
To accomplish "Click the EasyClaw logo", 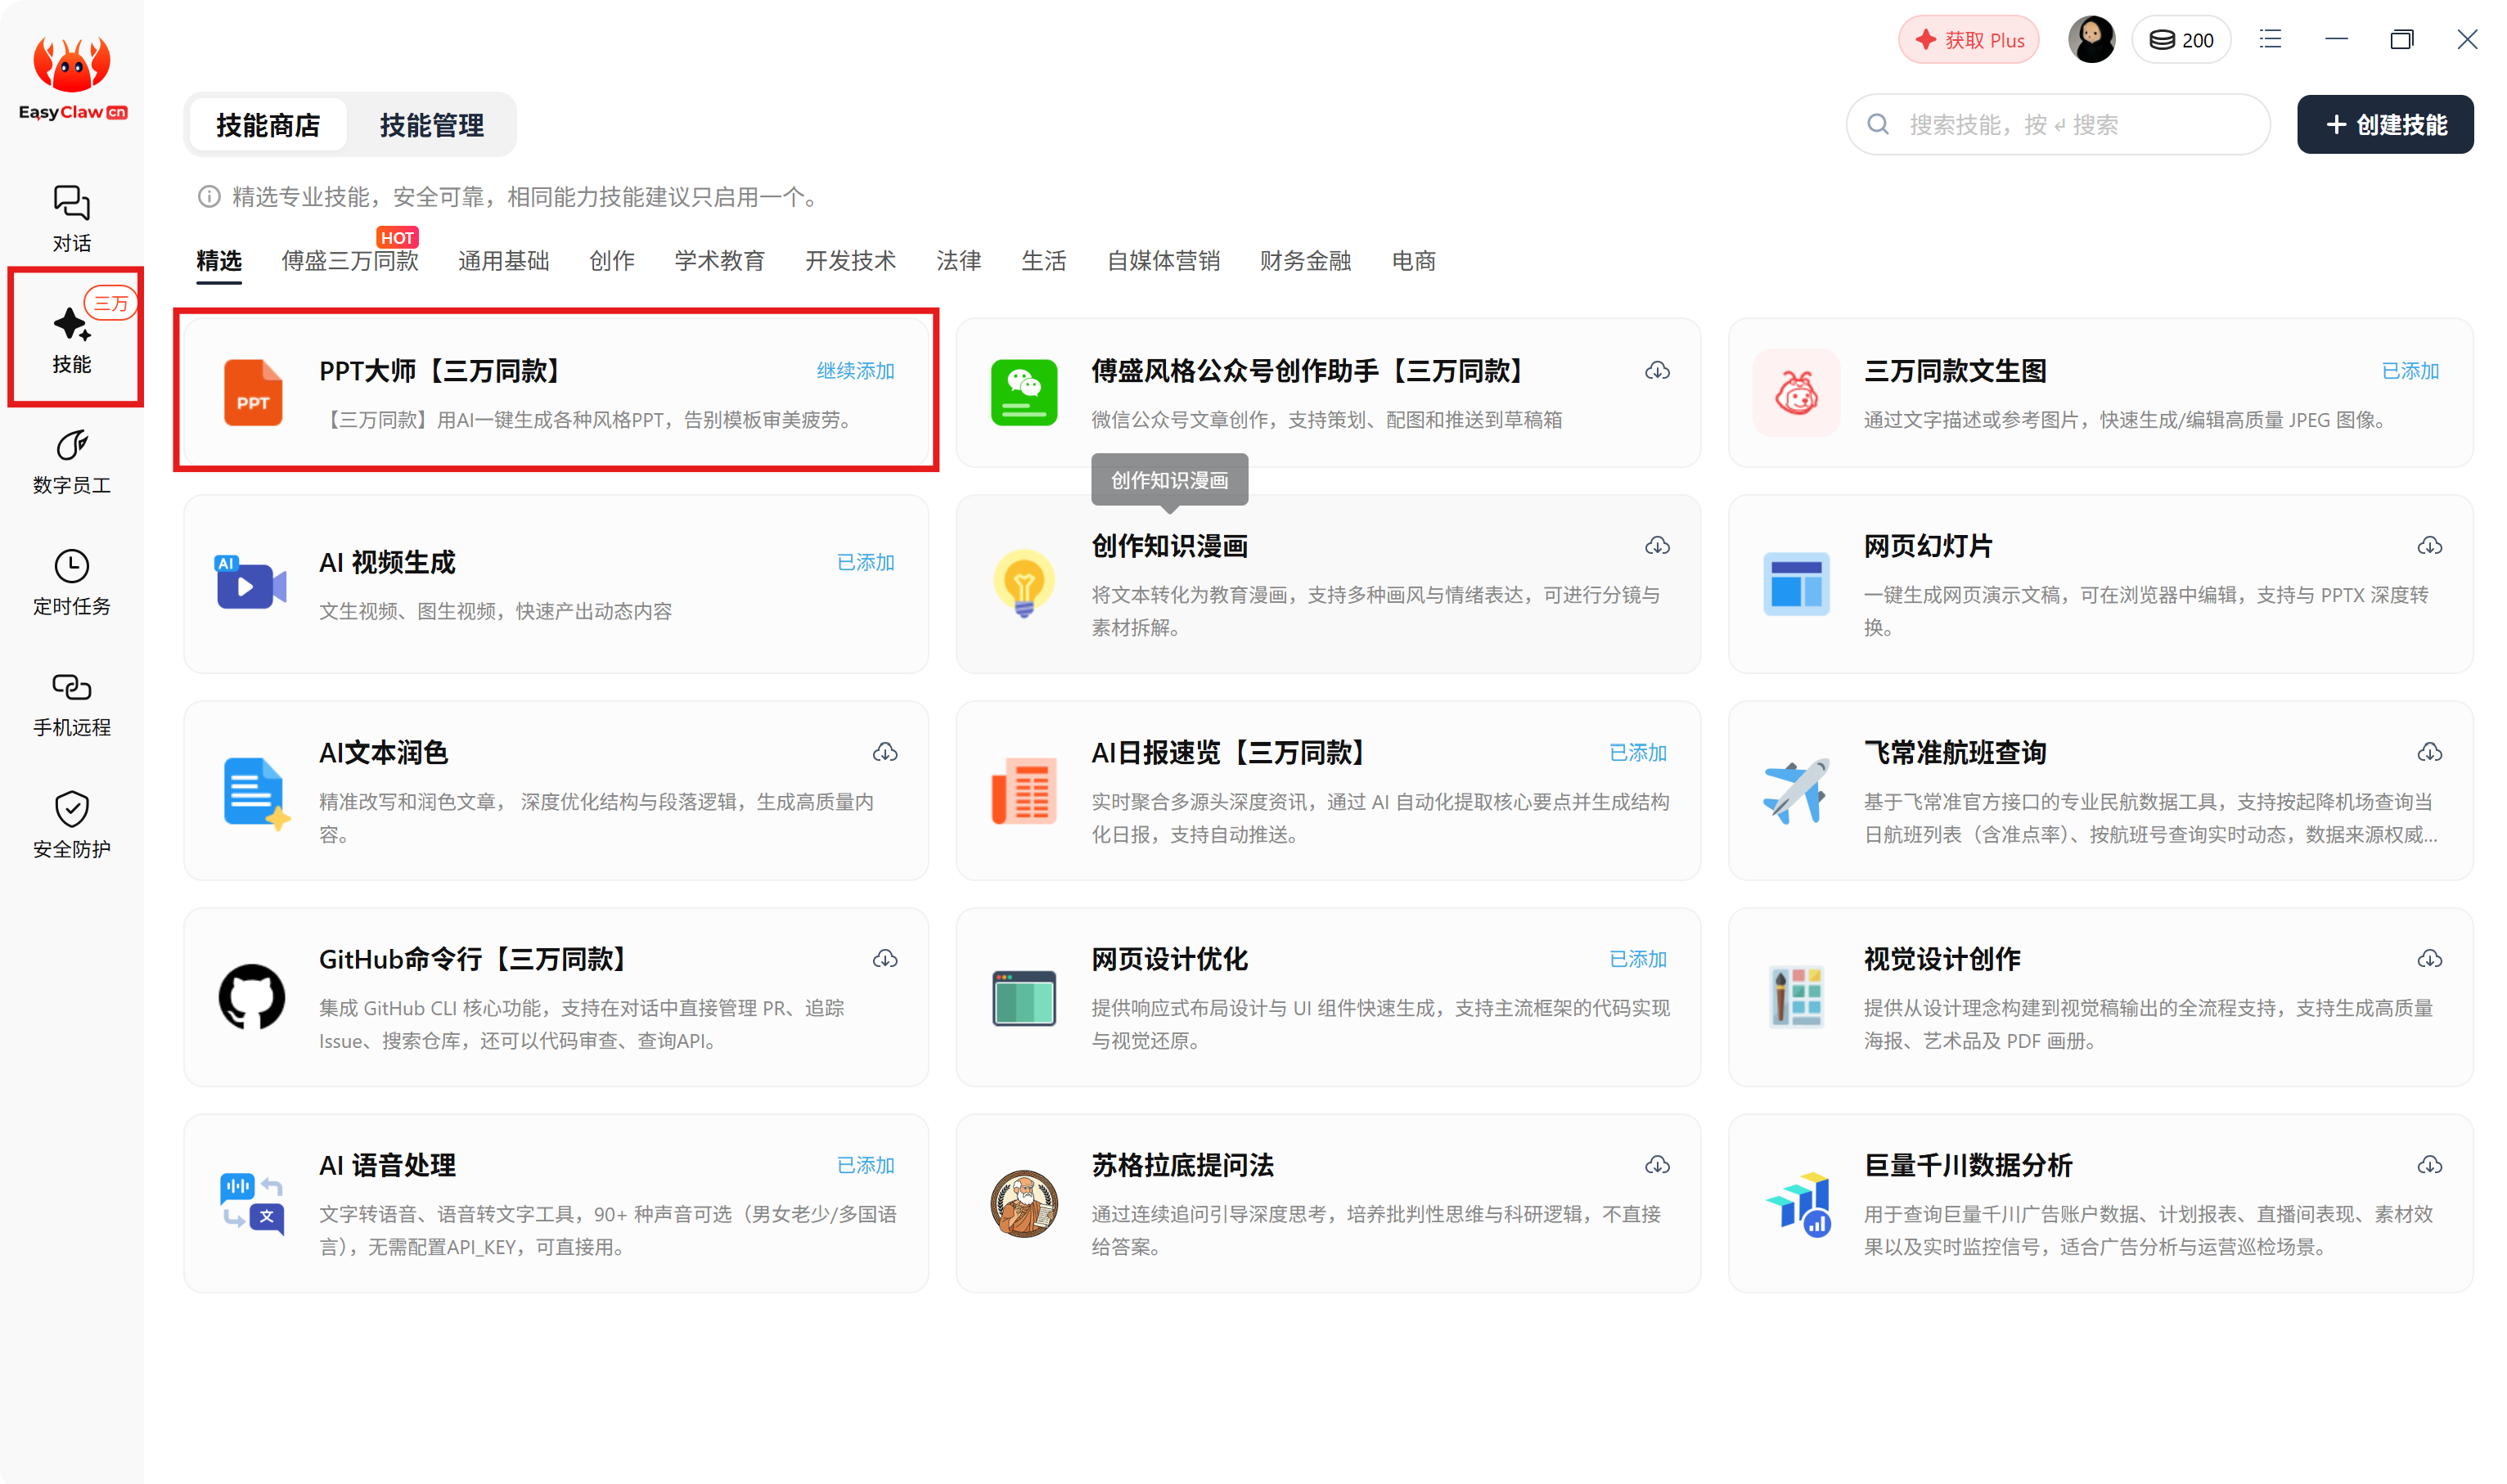I will 72,78.
